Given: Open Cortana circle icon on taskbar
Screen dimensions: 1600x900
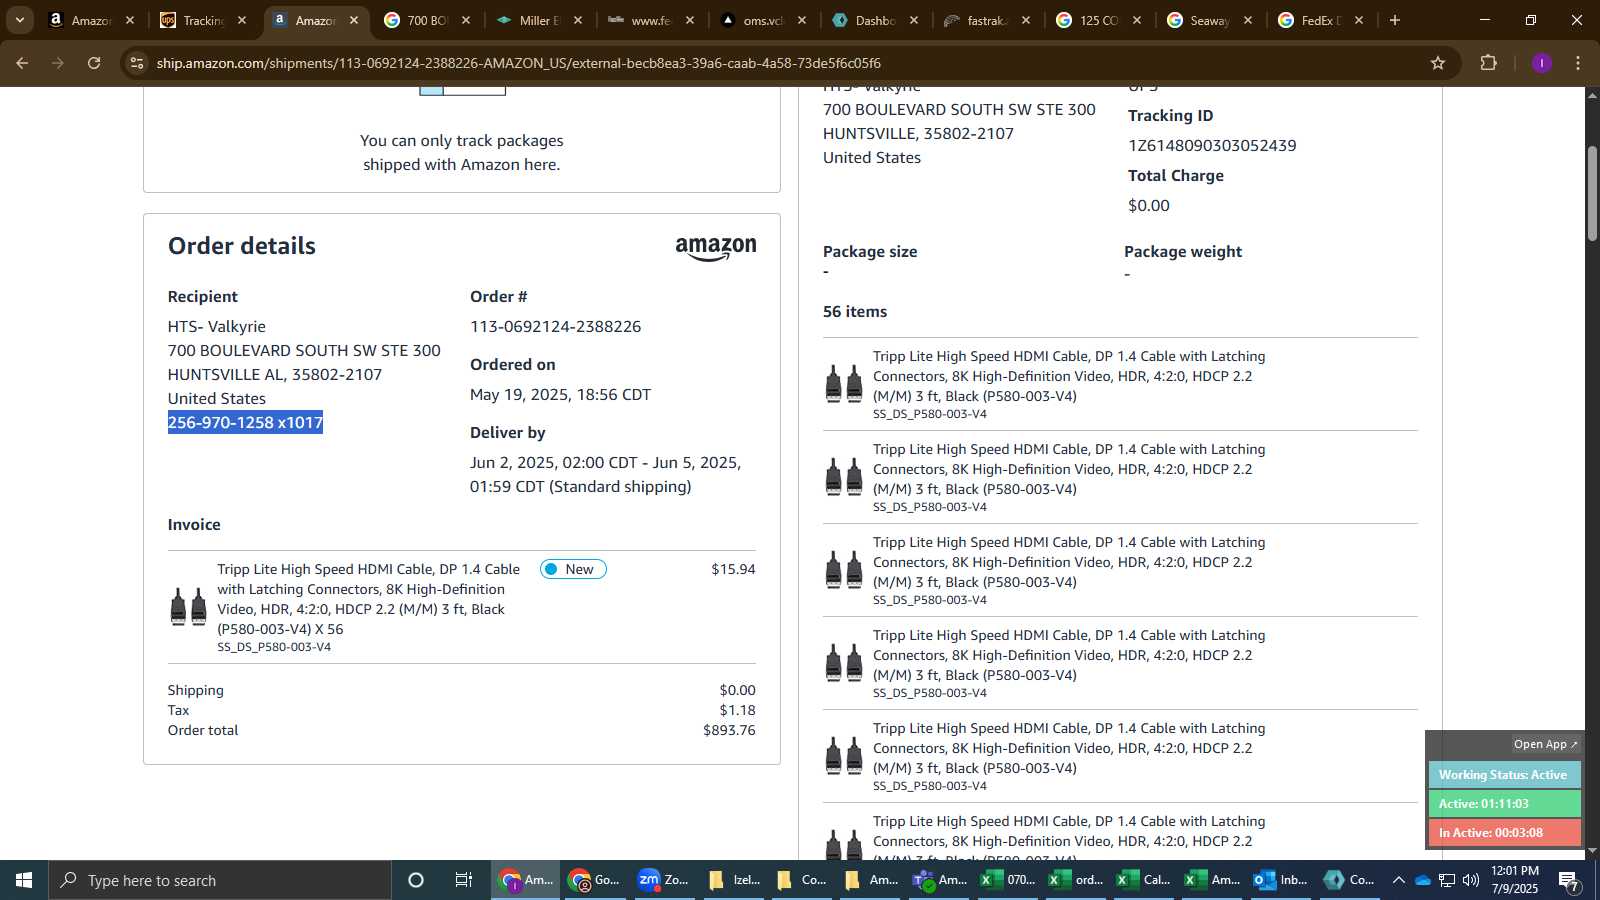Looking at the screenshot, I should pyautogui.click(x=416, y=880).
